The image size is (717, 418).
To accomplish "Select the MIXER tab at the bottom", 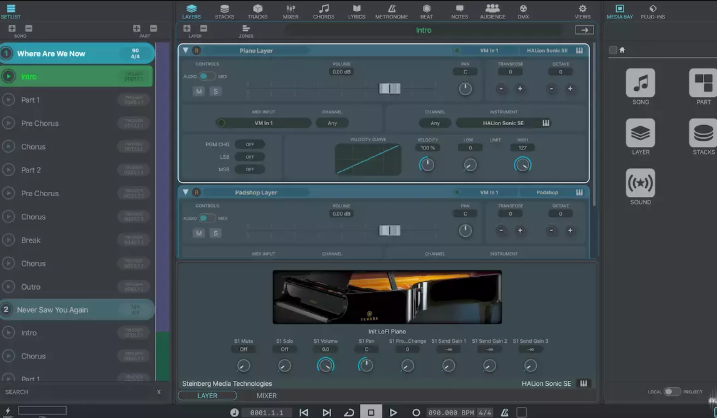I will [266, 396].
